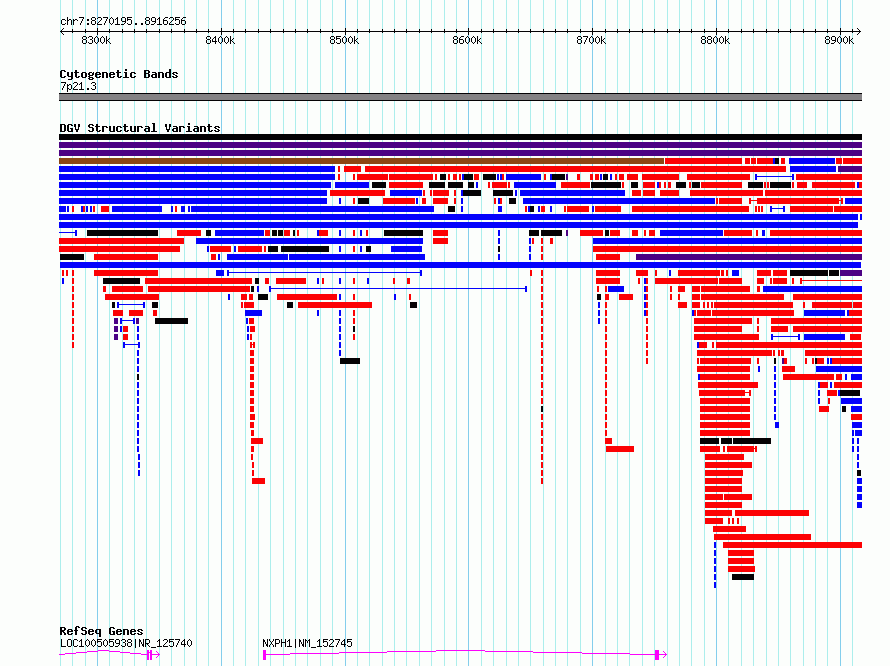The height and width of the screenshot is (666, 890).
Task: Click the 8400k ruler tick label
Action: click(220, 40)
